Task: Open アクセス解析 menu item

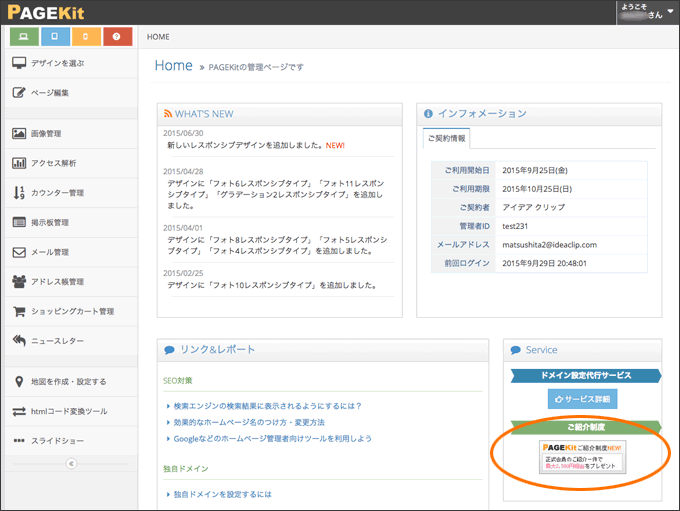Action: pyautogui.click(x=72, y=163)
